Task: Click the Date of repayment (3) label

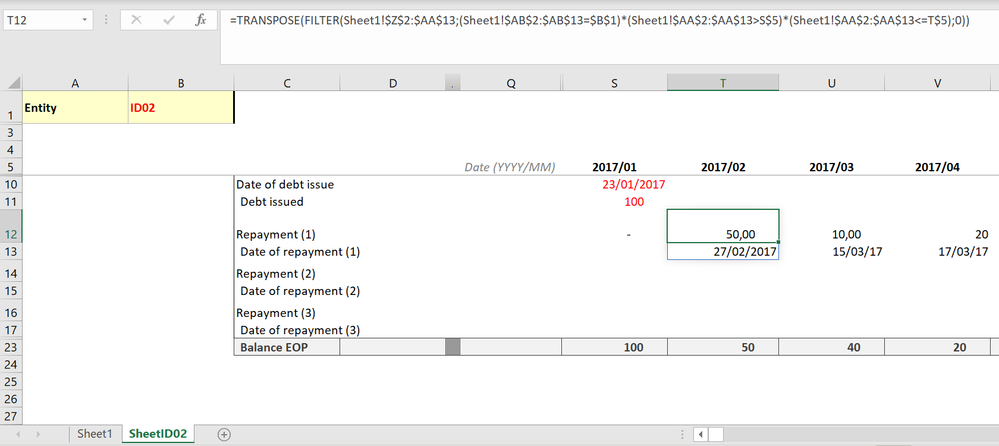Action: click(x=300, y=330)
